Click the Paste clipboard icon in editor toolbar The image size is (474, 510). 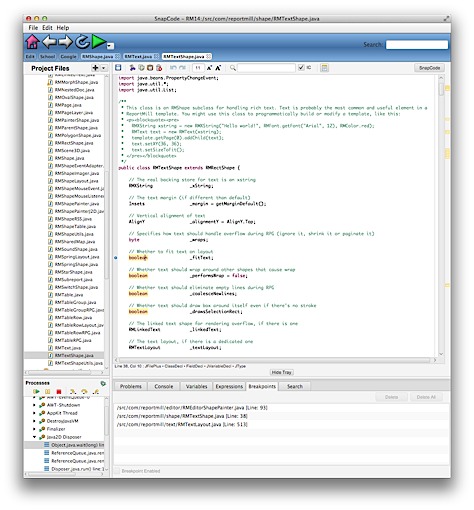(150, 68)
